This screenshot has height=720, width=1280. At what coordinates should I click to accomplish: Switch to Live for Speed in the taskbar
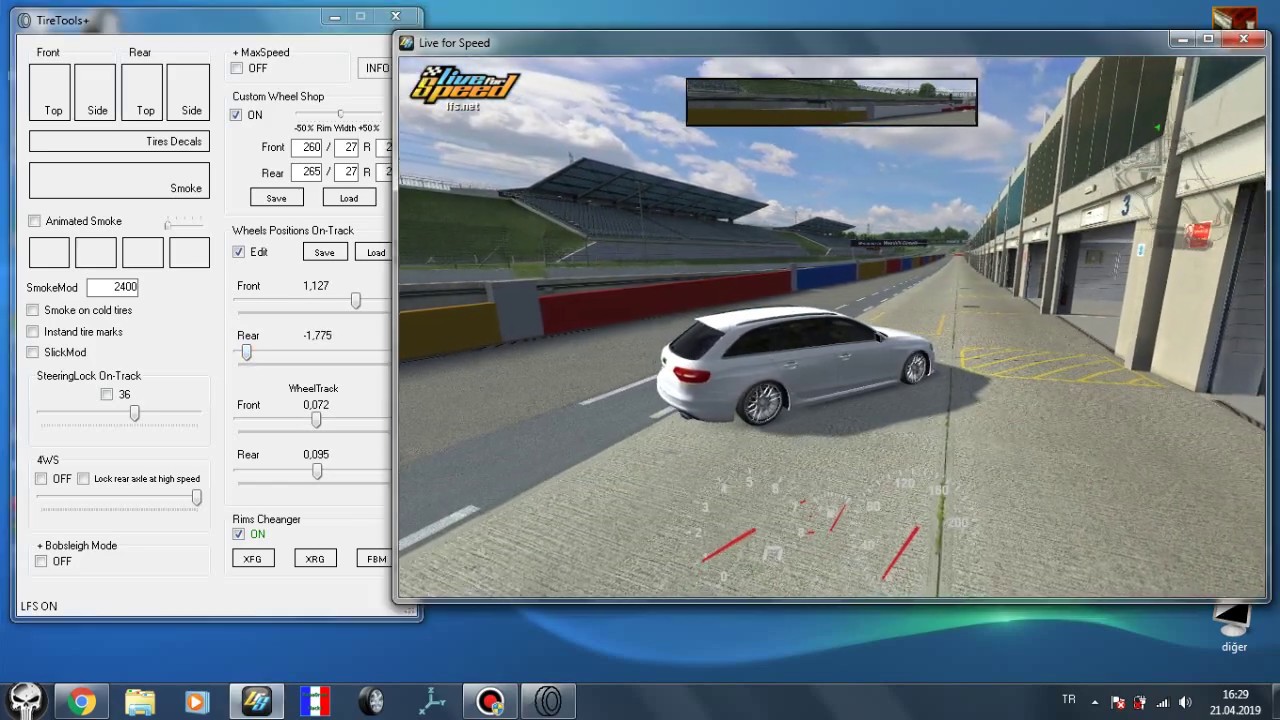(256, 702)
